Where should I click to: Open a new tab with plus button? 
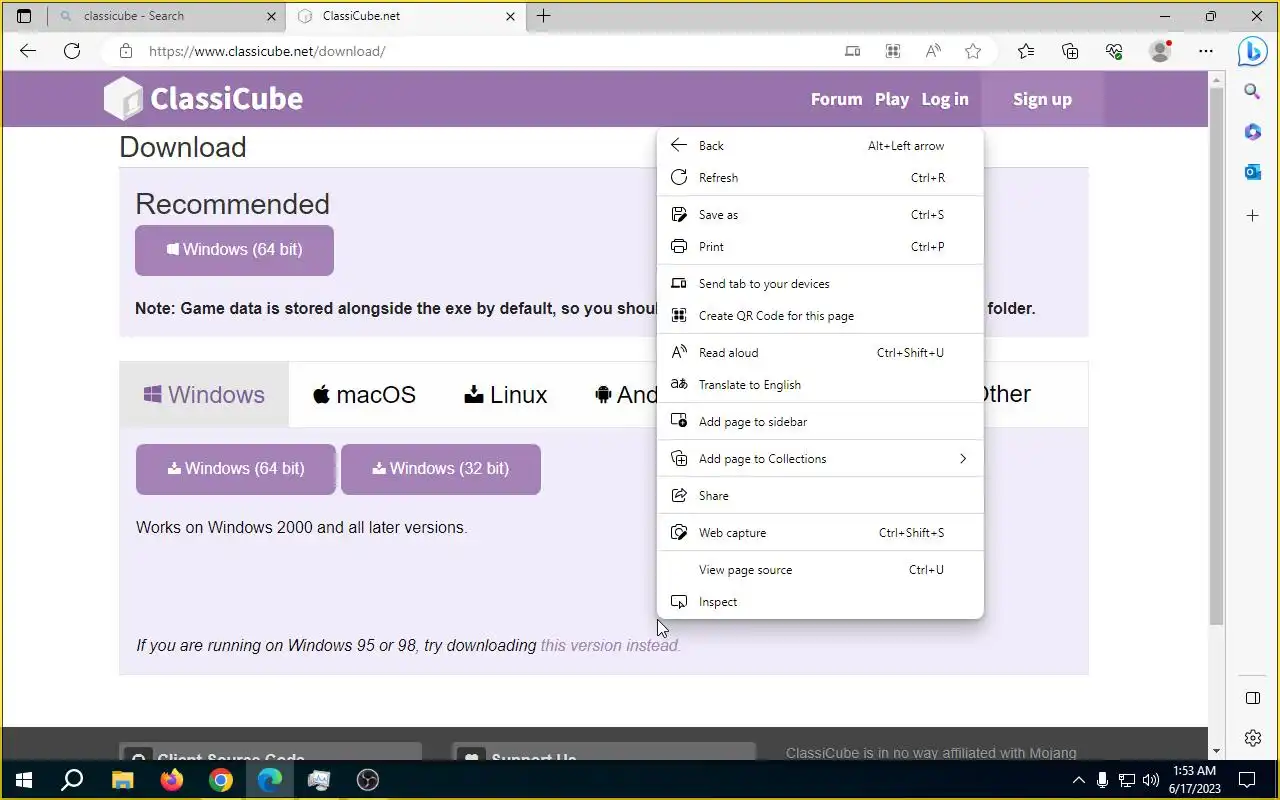tap(543, 16)
